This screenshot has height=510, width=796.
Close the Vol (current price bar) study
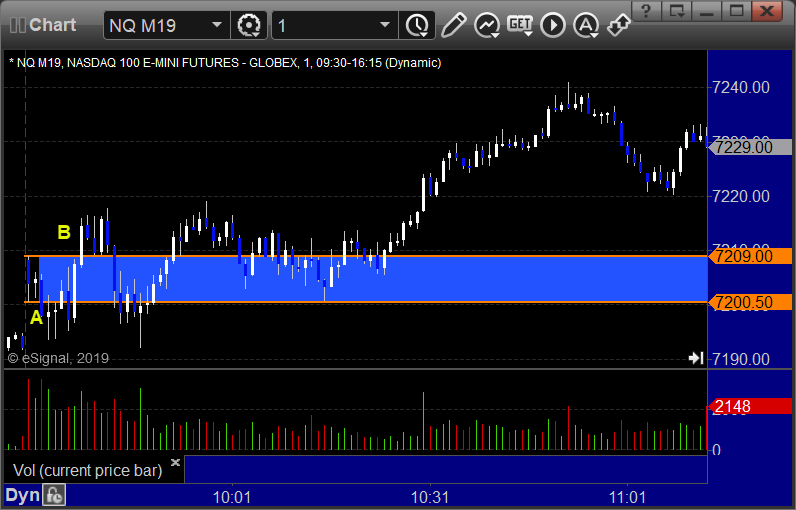[175, 462]
